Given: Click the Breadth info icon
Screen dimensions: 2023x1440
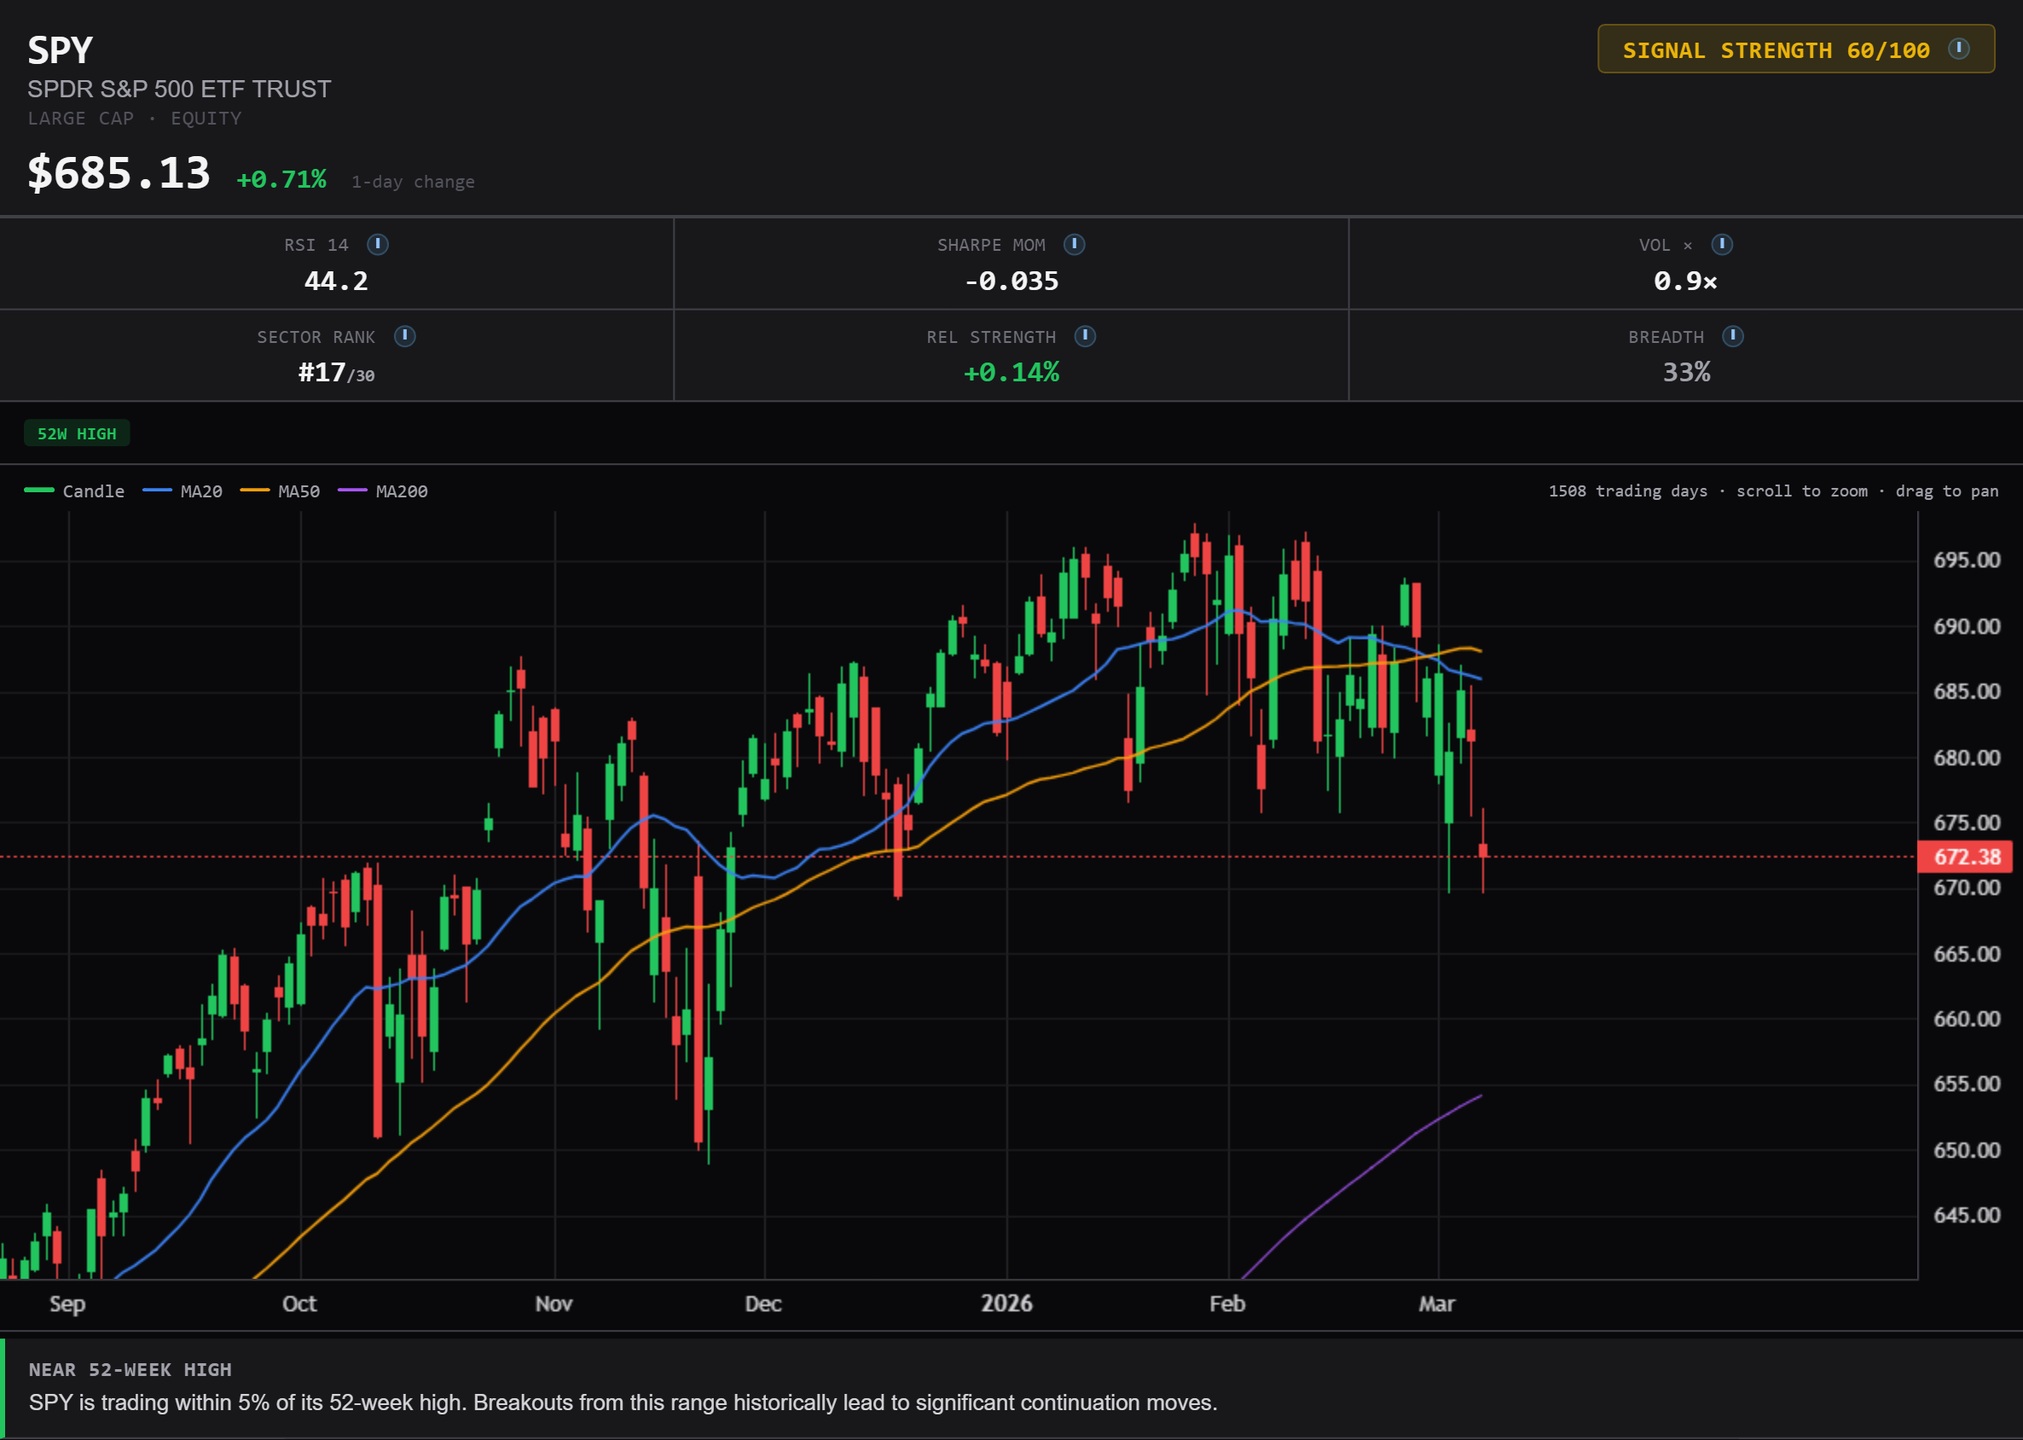Looking at the screenshot, I should tap(1733, 336).
